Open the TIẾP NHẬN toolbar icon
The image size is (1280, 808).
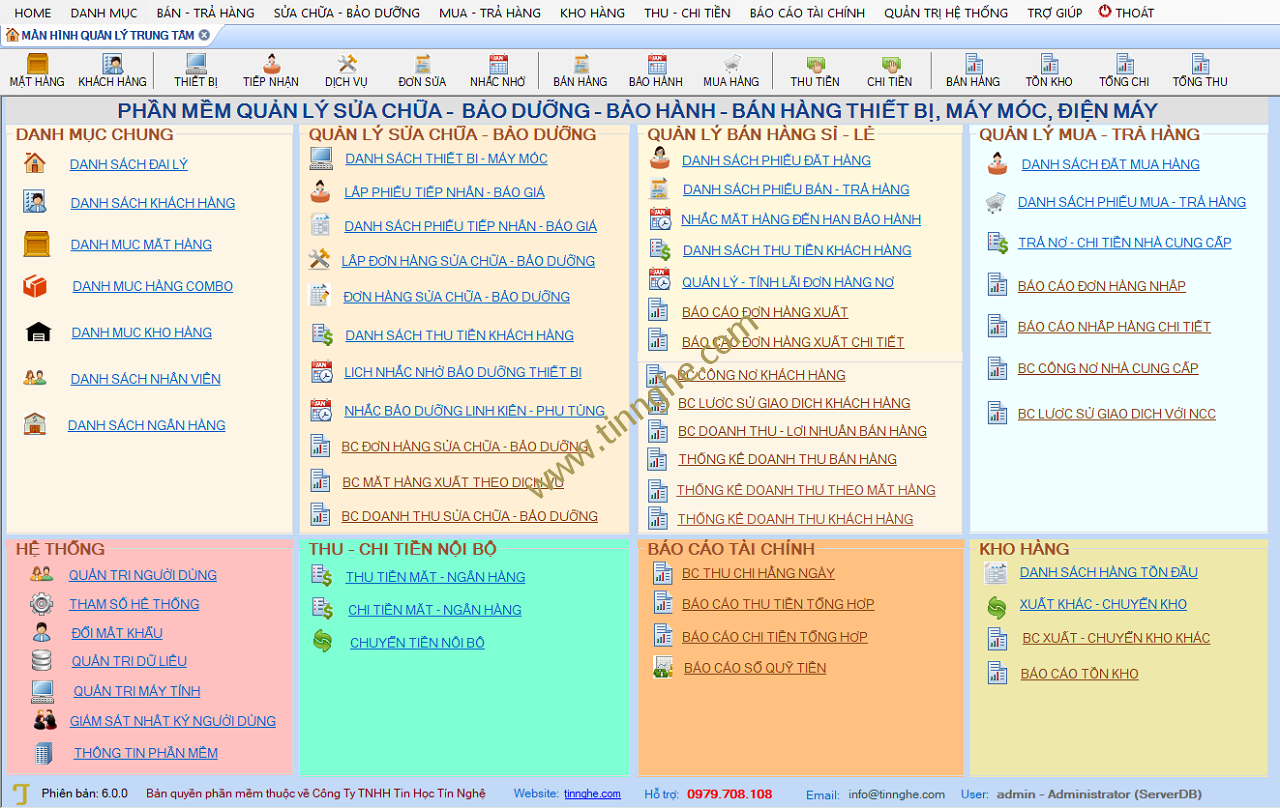[x=270, y=71]
